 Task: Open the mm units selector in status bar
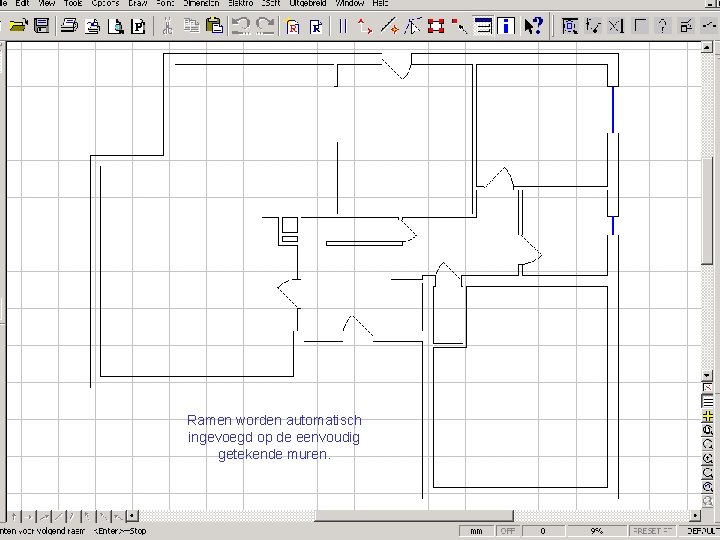pos(476,531)
